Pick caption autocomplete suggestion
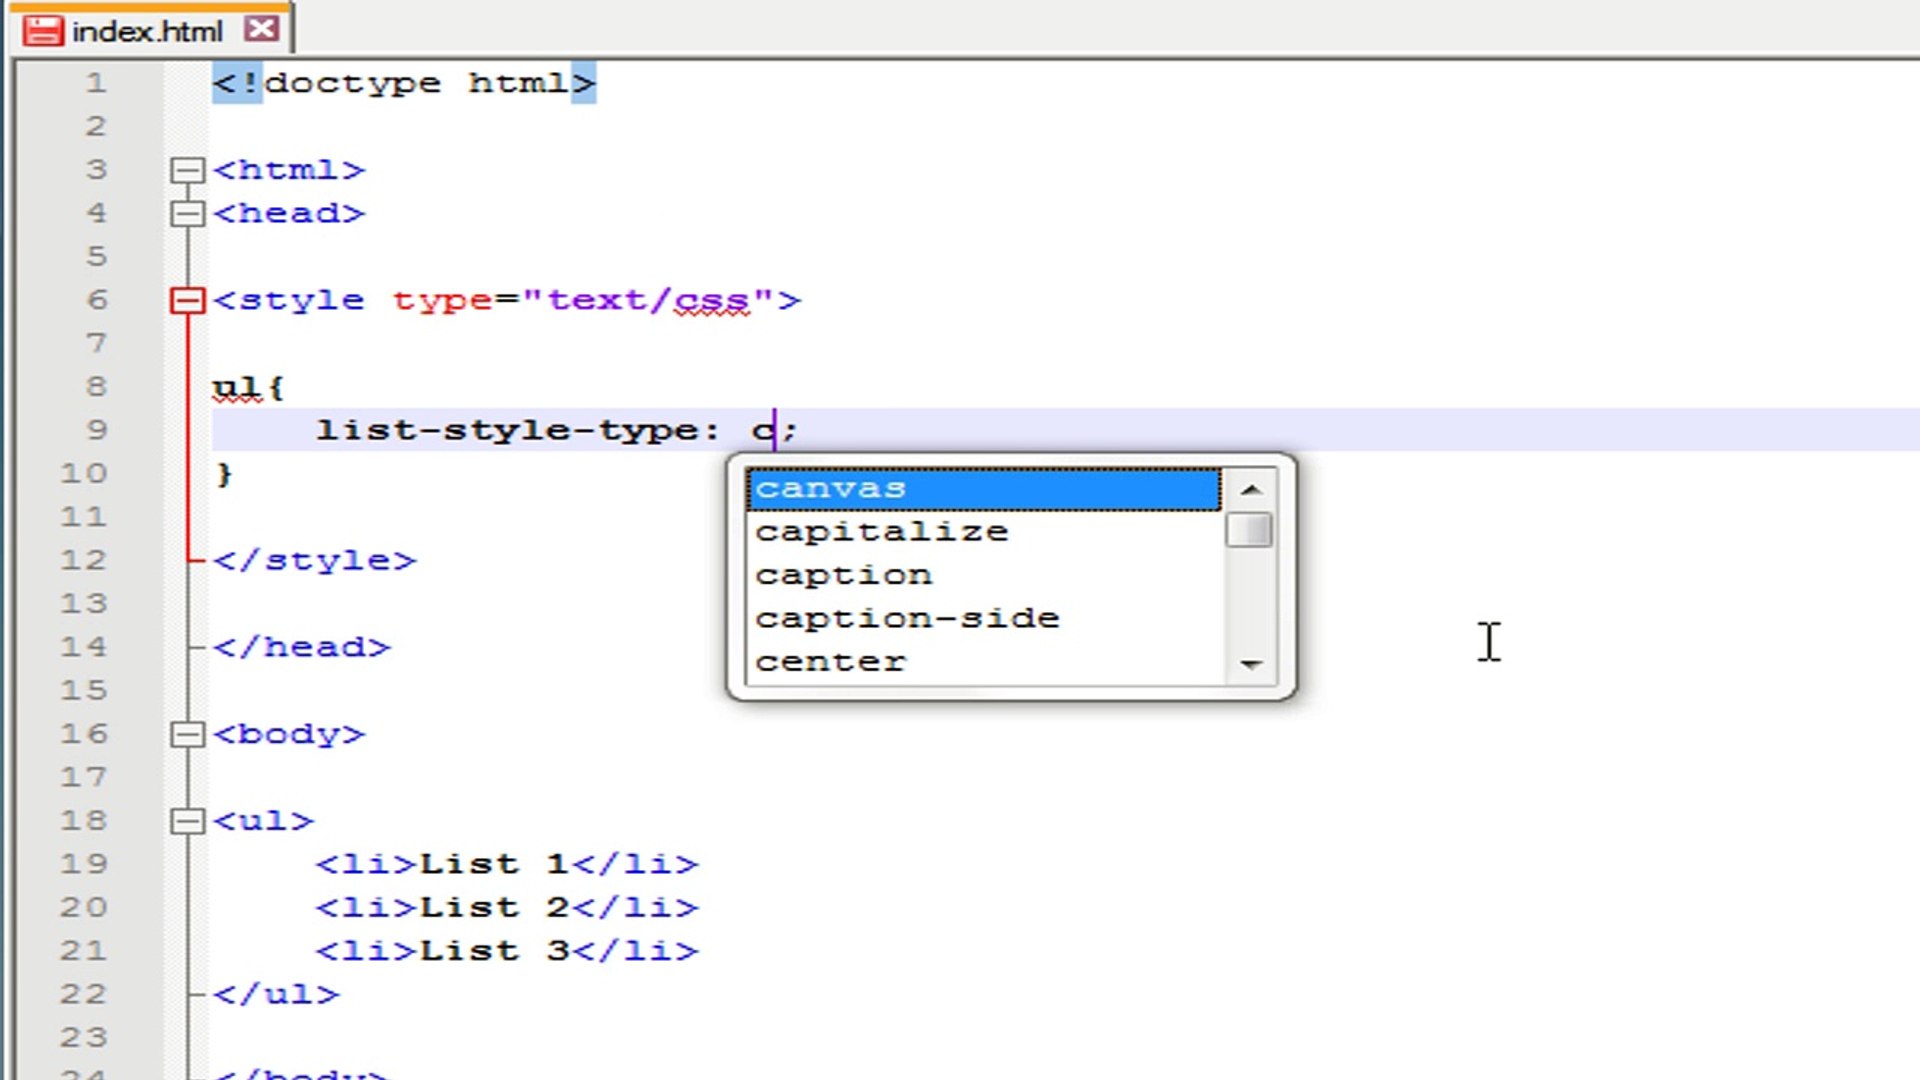 point(843,576)
